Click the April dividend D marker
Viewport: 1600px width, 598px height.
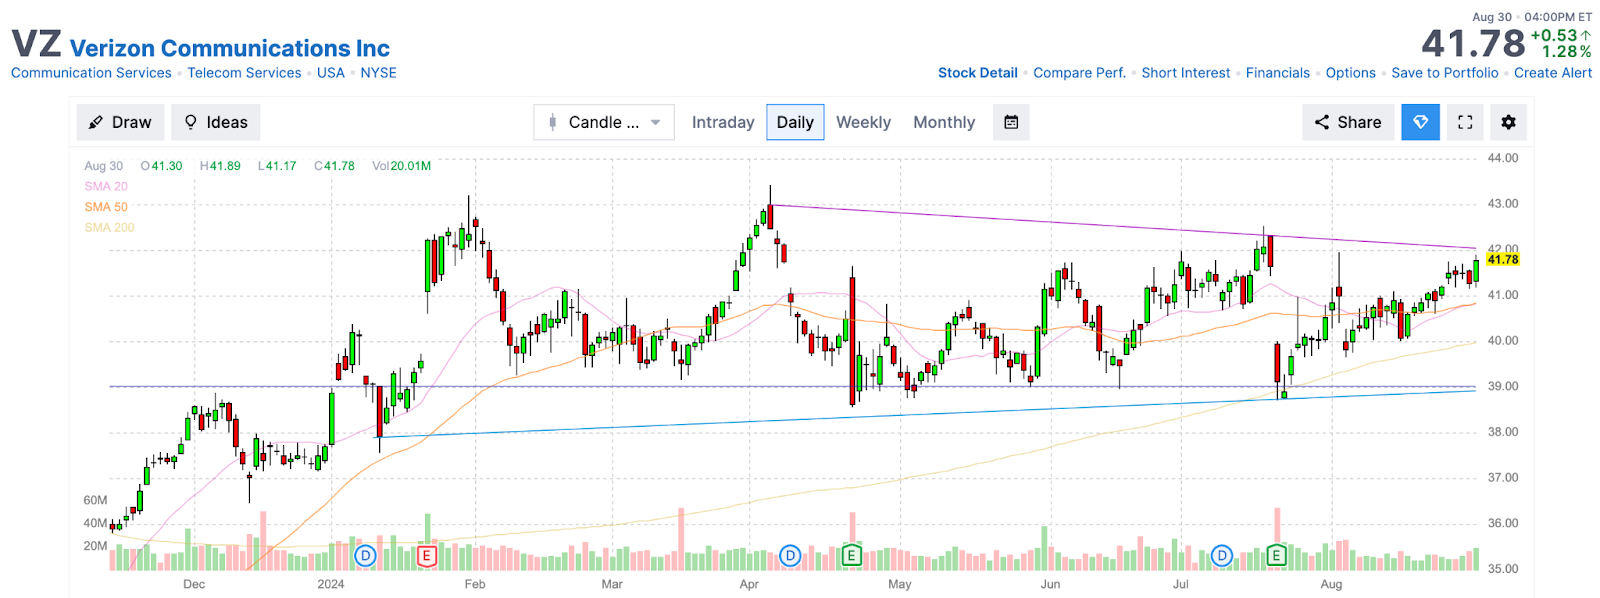tap(790, 556)
